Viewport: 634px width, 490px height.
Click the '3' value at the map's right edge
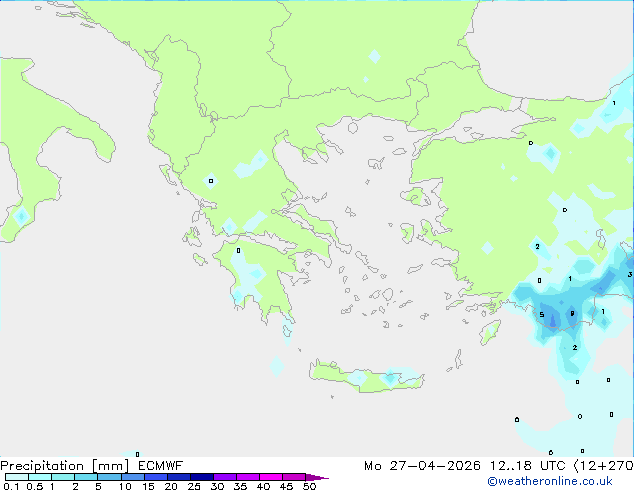point(630,275)
